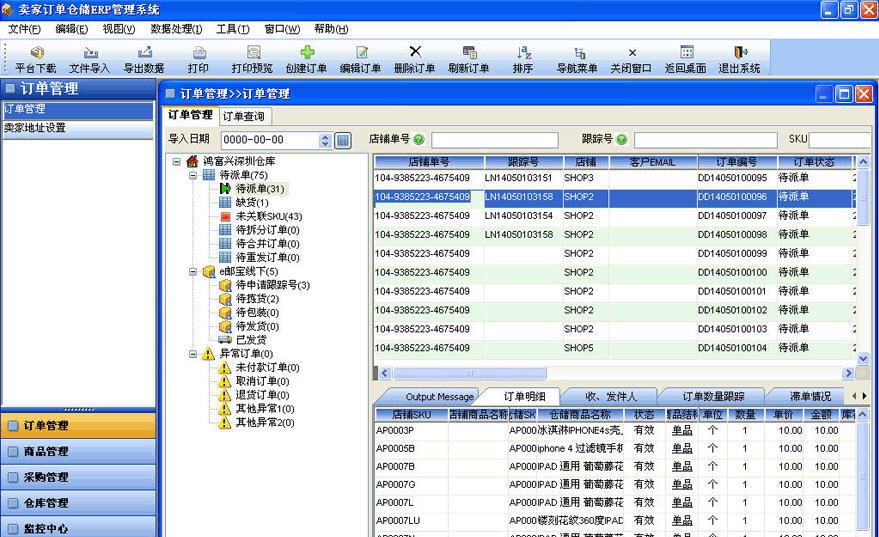Select 未付款订单(0) tree node

(267, 367)
